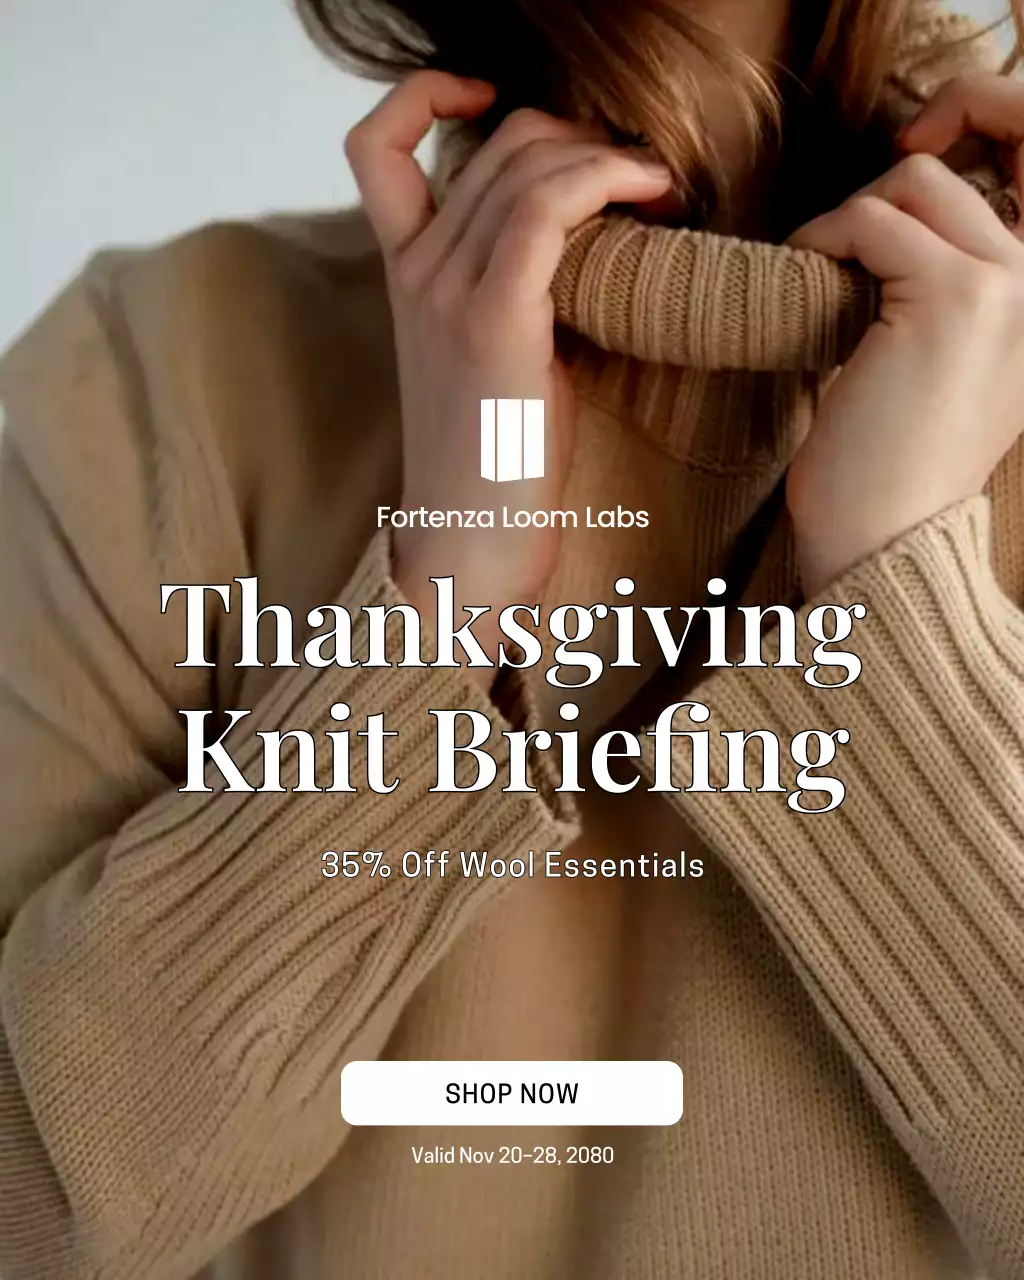This screenshot has width=1024, height=1280.
Task: Click the ribbed turtleneck collar being pulled up
Action: coord(700,290)
